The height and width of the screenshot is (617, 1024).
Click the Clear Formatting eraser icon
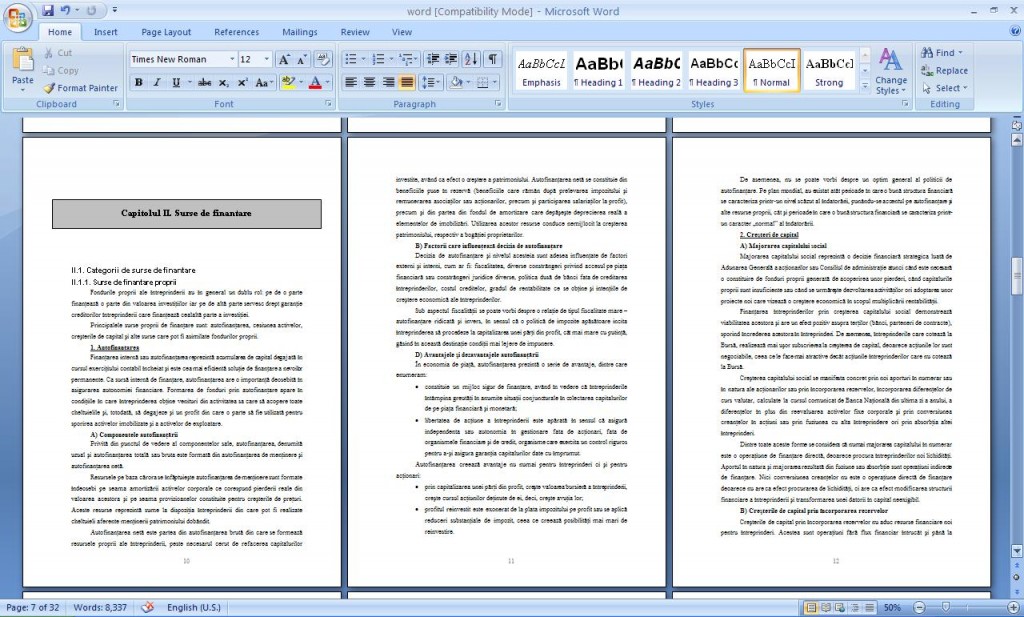point(322,60)
